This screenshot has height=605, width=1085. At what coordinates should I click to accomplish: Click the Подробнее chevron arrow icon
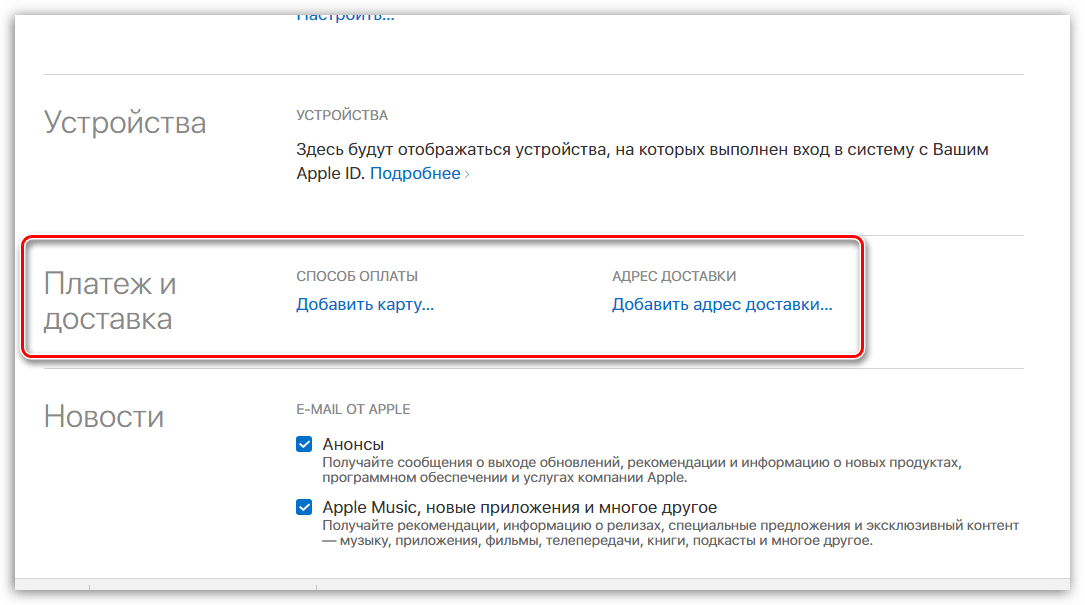click(467, 174)
